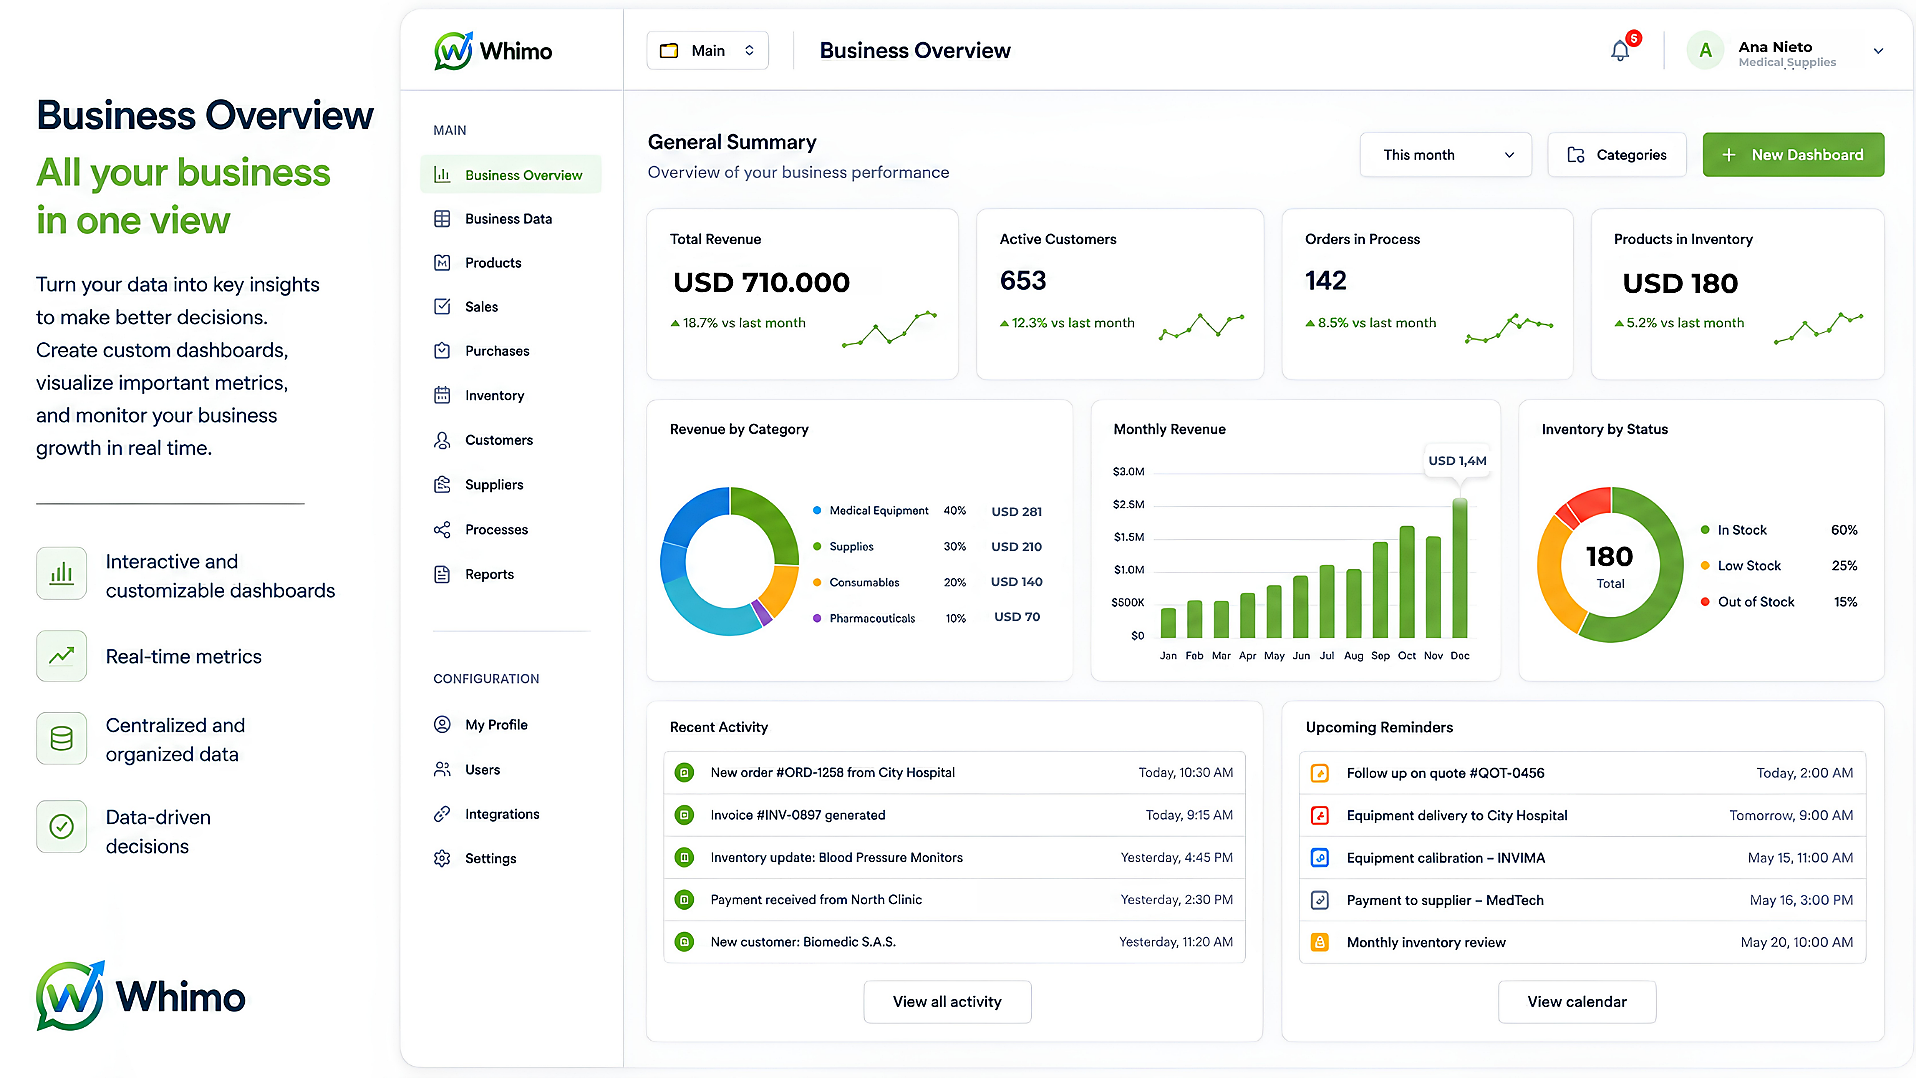Viewport: 1920px width, 1080px height.
Task: Click the Dec bar in Monthly Revenue chart
Action: (1460, 568)
